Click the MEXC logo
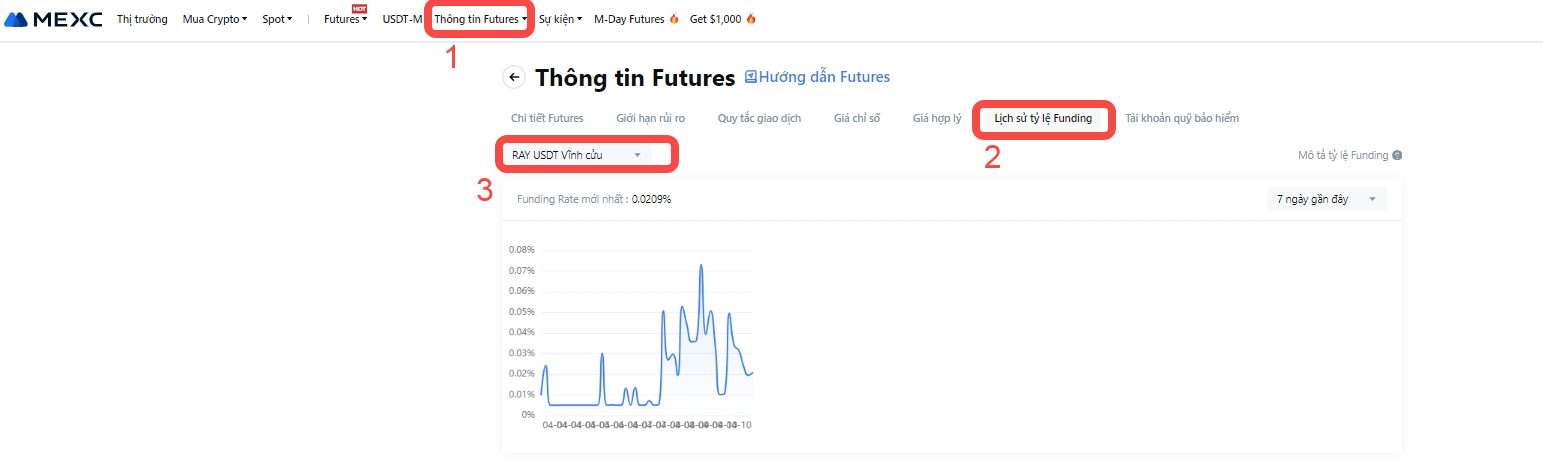This screenshot has width=1543, height=465. 54,19
